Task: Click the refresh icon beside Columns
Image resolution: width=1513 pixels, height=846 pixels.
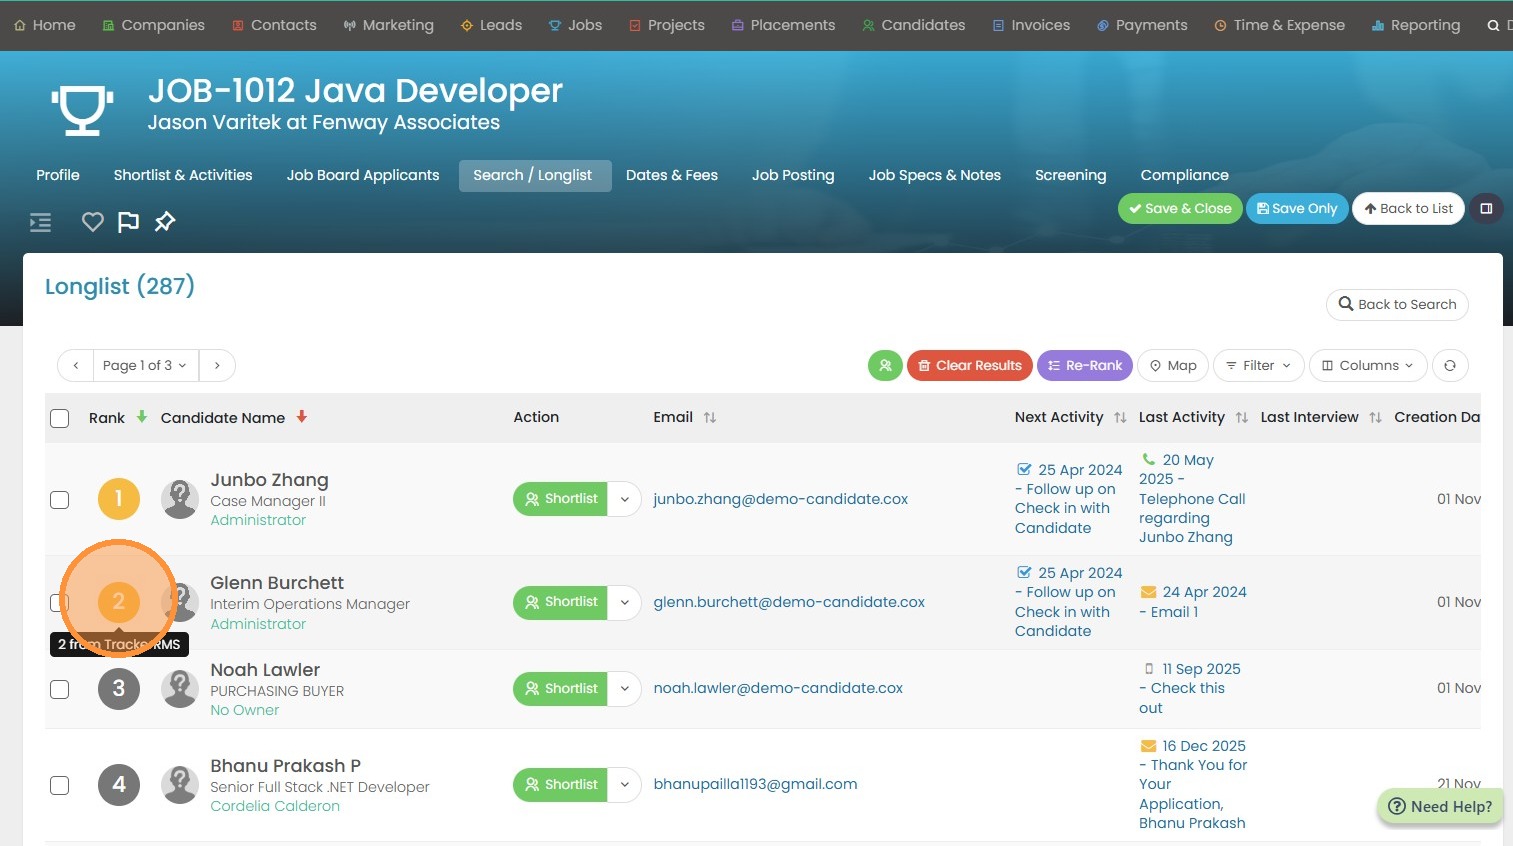Action: click(x=1449, y=366)
